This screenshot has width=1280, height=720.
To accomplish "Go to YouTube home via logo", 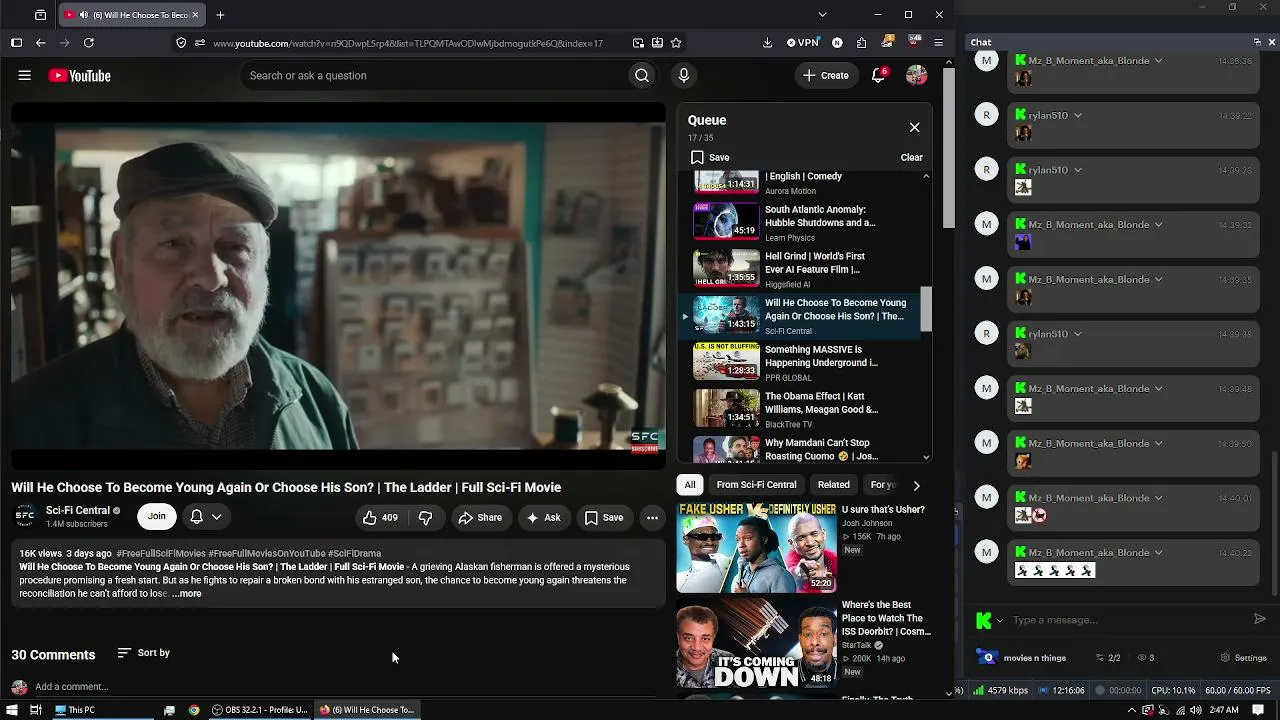I will [79, 76].
